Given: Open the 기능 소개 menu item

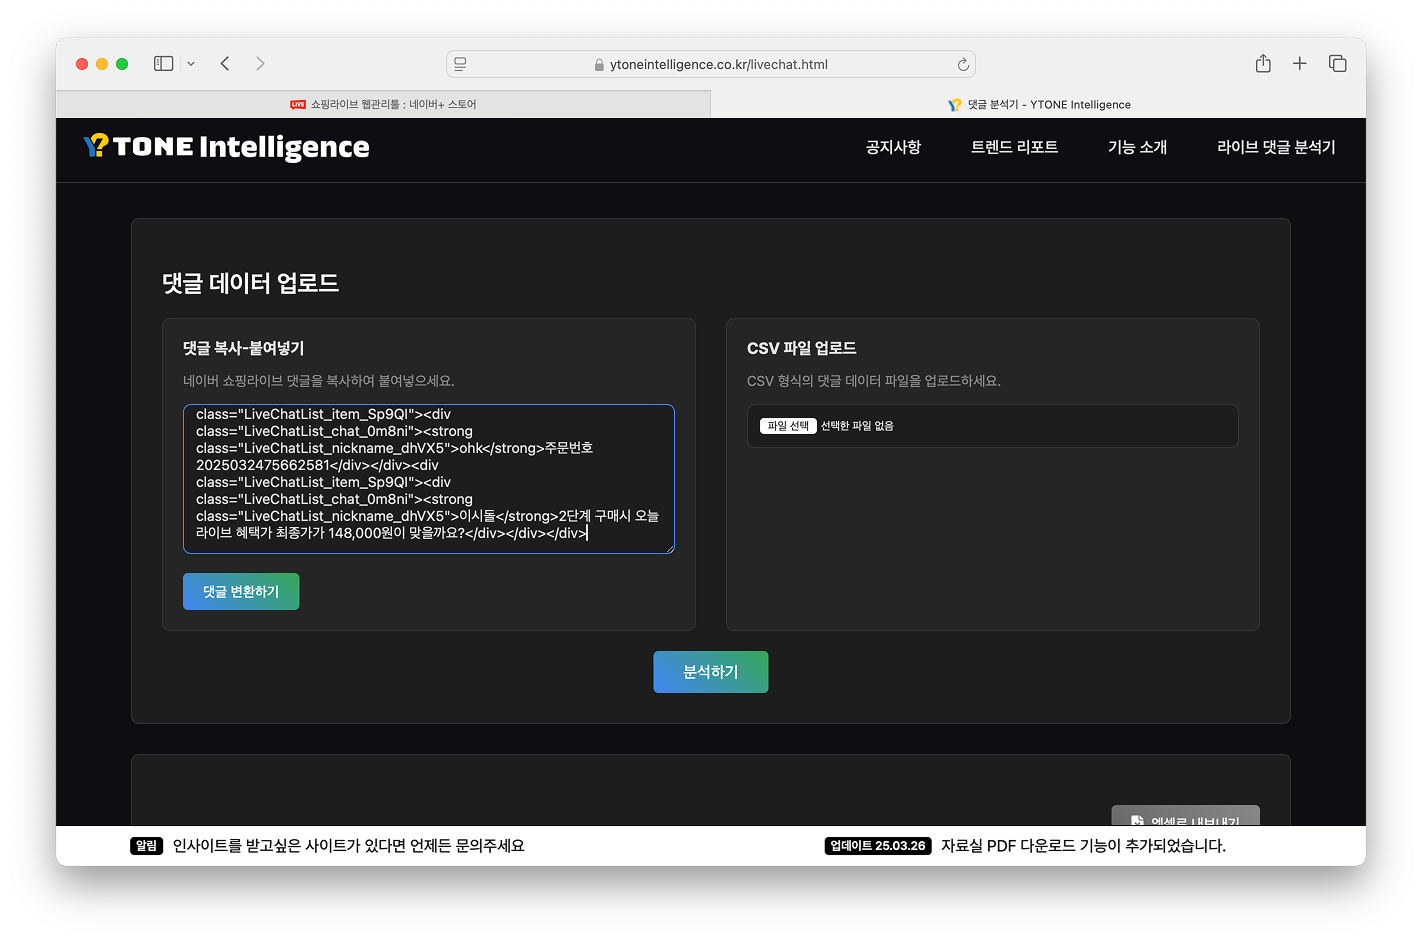Looking at the screenshot, I should (x=1137, y=147).
